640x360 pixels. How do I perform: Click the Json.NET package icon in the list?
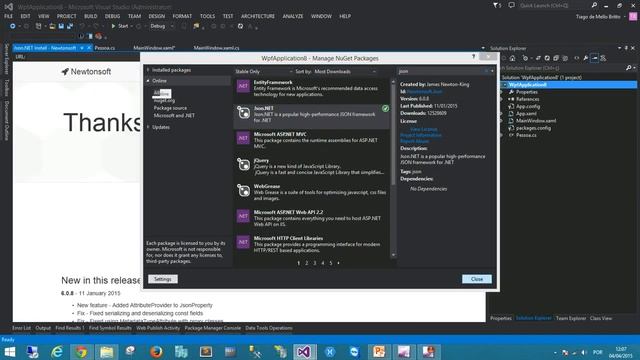[243, 112]
